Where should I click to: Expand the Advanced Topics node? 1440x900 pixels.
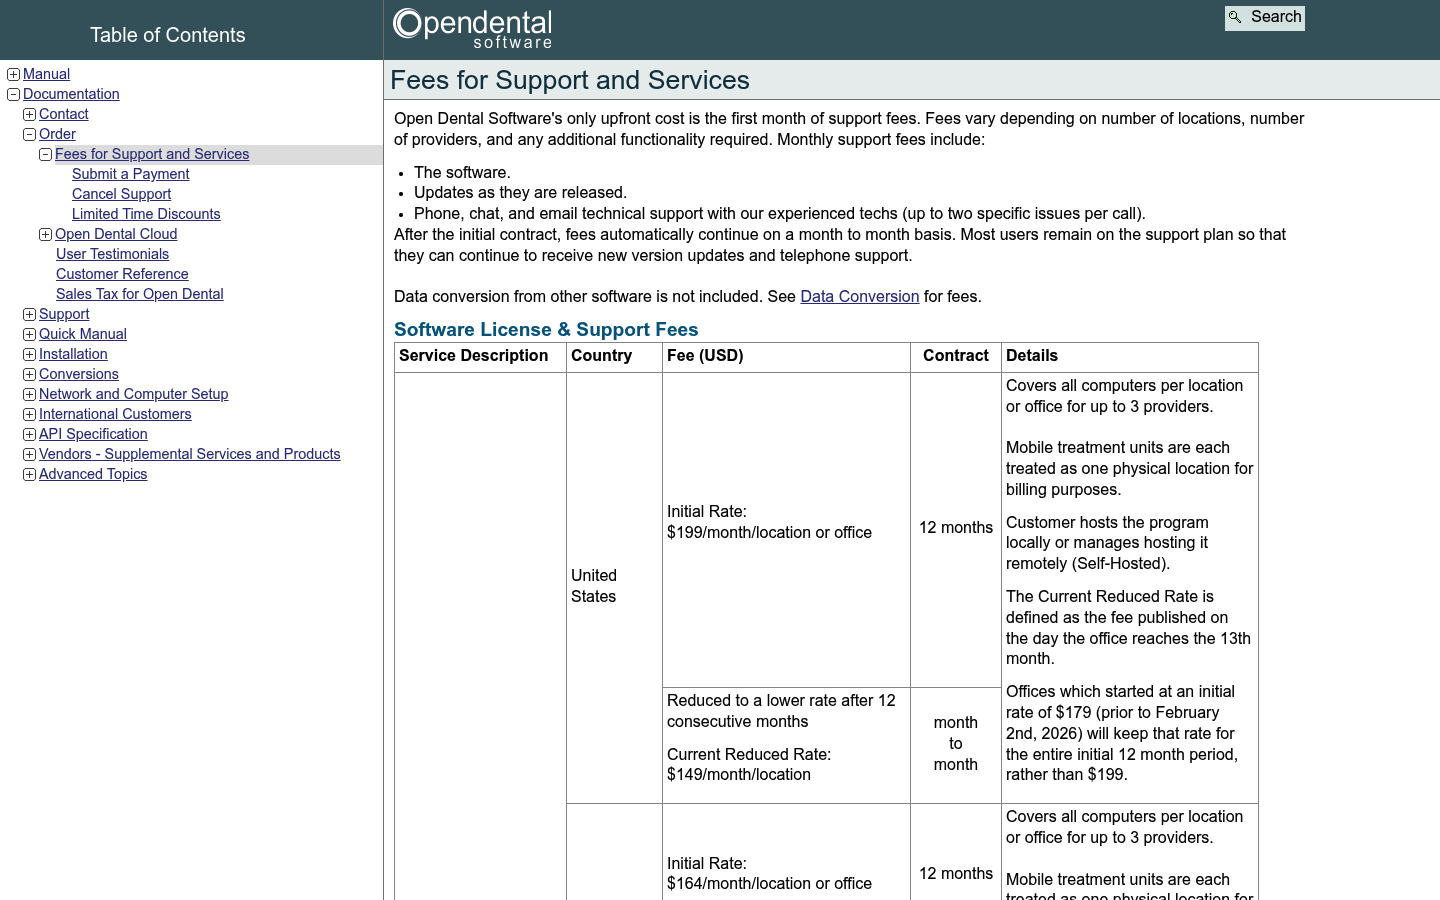click(29, 474)
